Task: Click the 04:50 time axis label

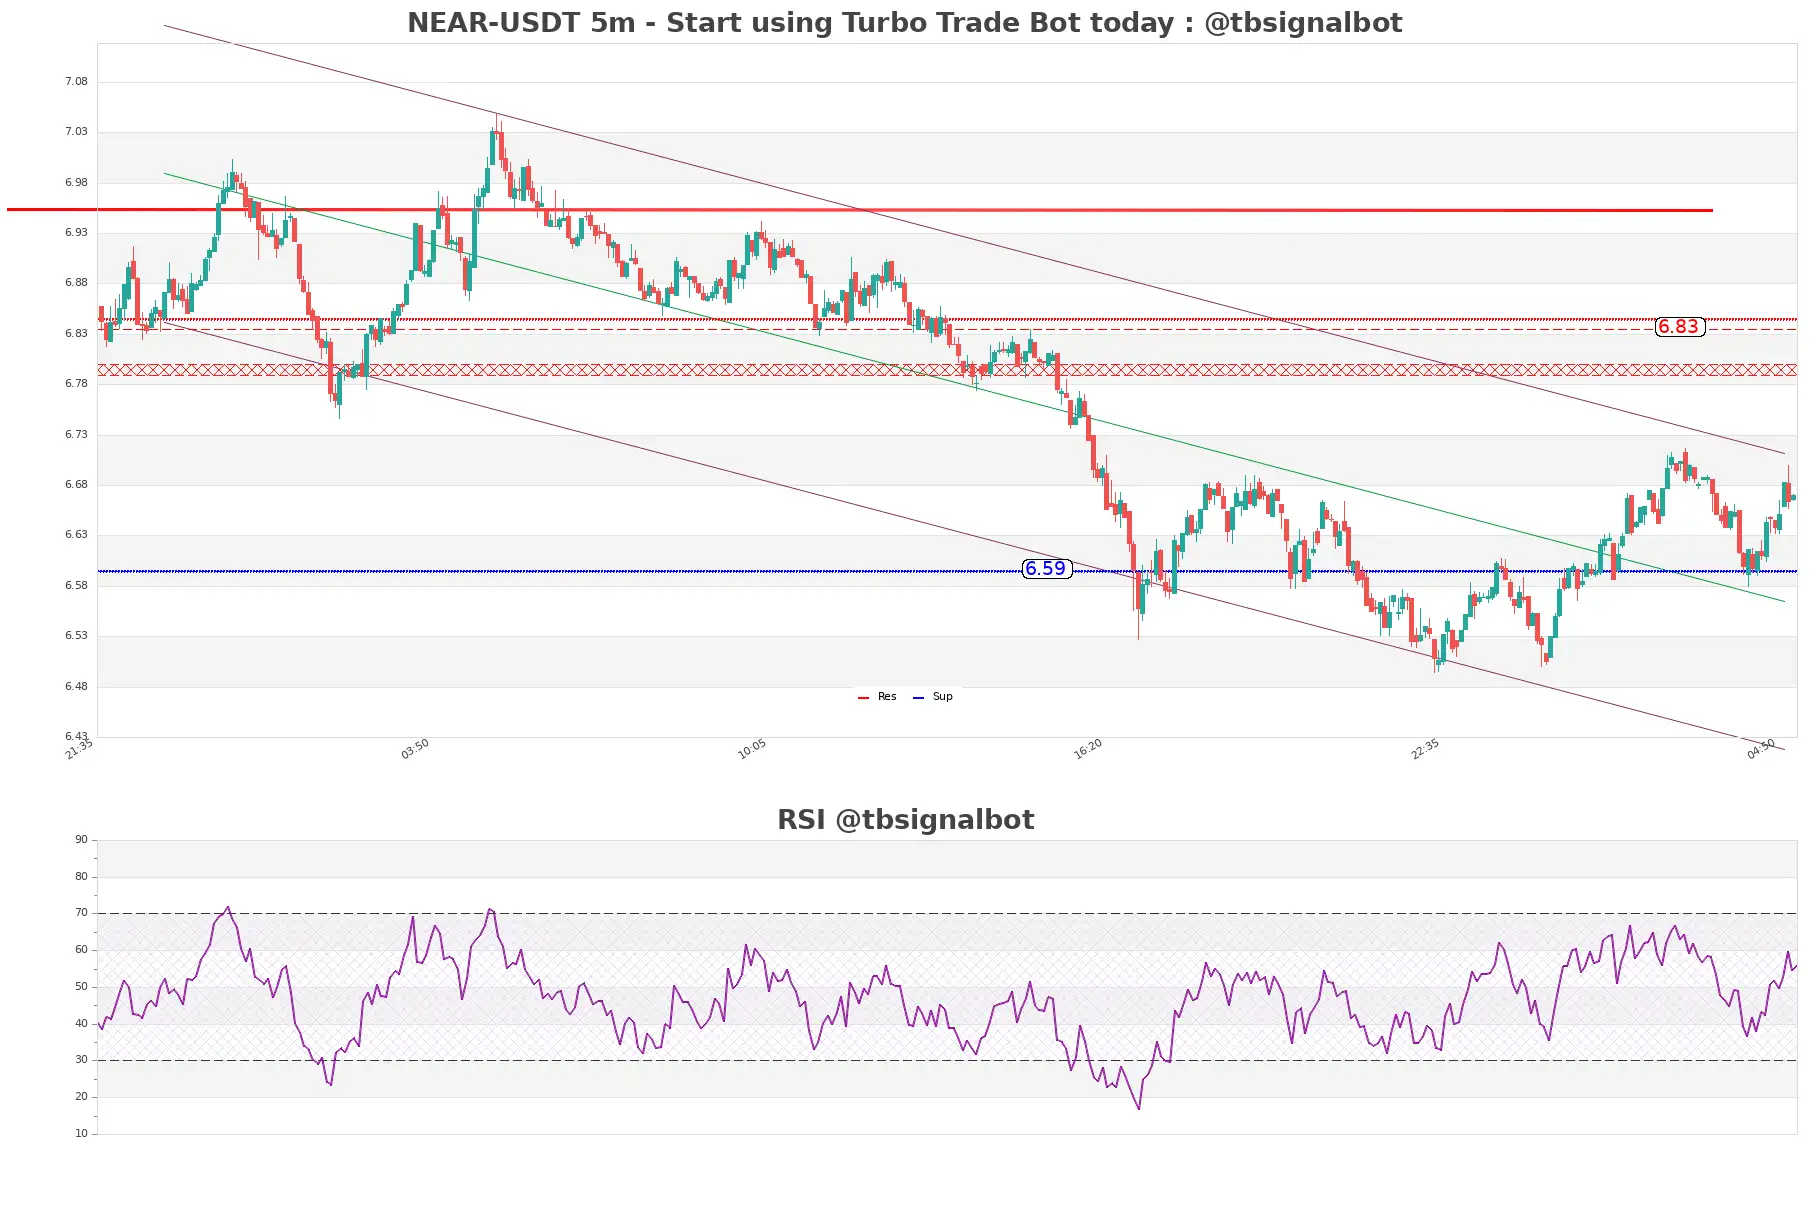Action: click(x=1761, y=750)
